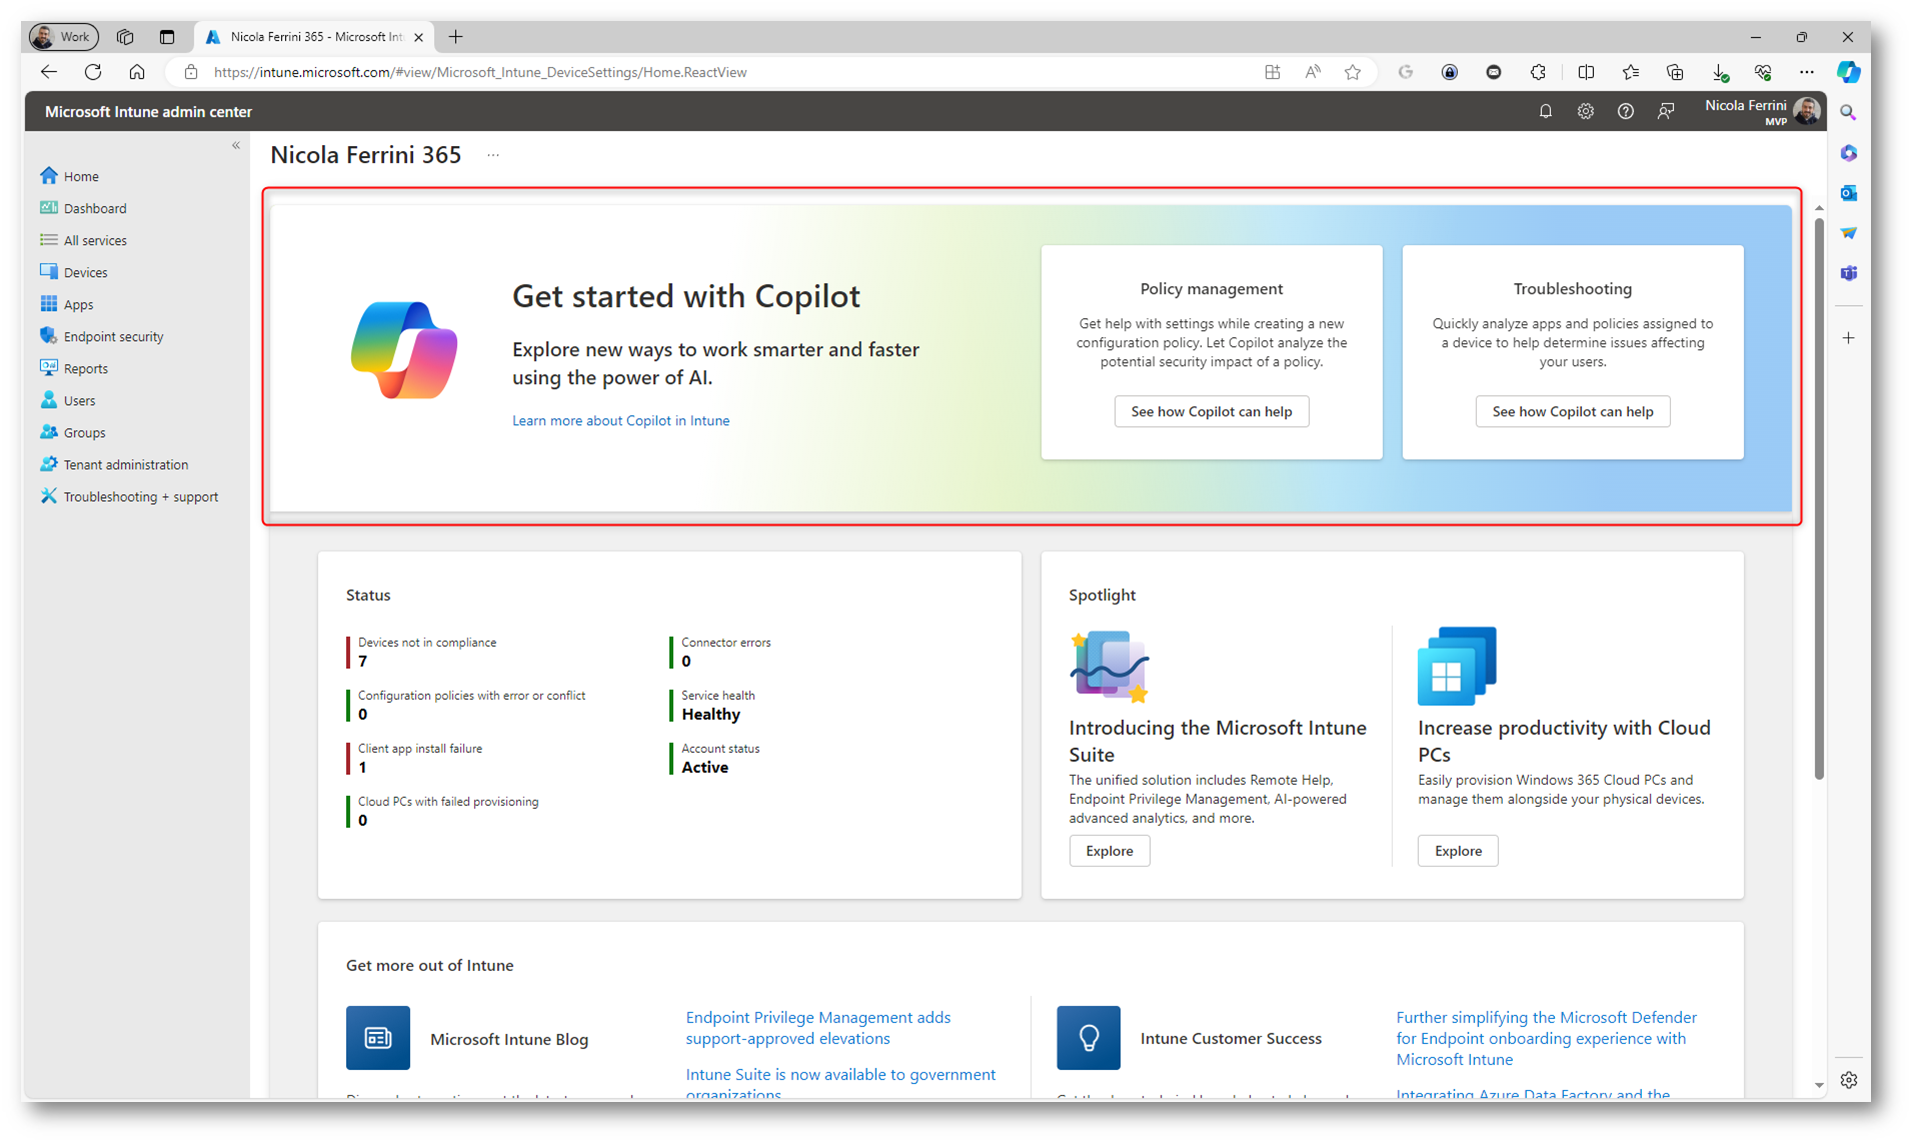This screenshot has width=1913, height=1144.
Task: Open Teams icon in Edge sidebar
Action: [1848, 273]
